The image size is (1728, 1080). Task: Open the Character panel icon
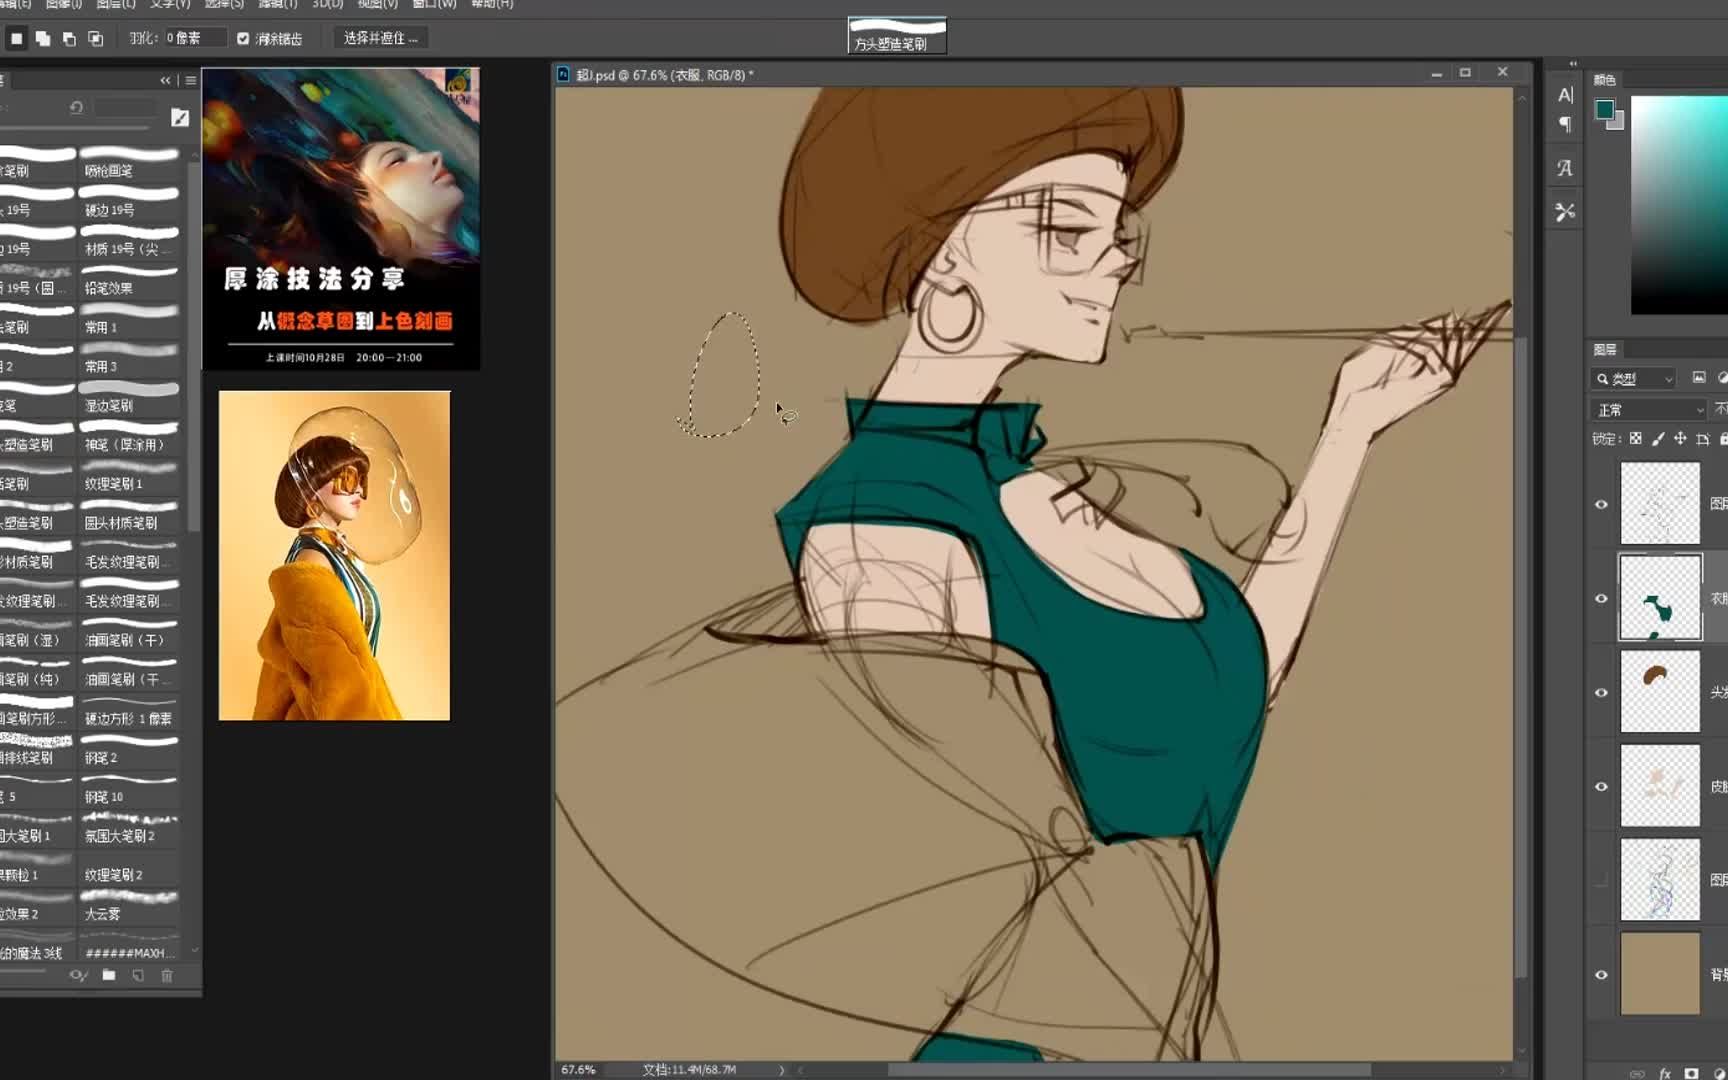pos(1565,95)
